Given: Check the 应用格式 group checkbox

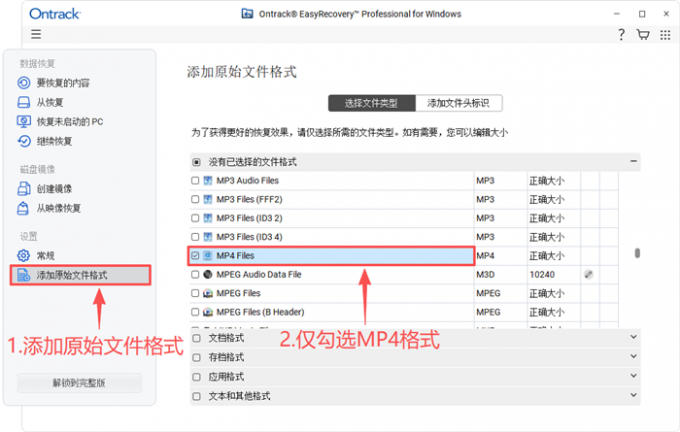Looking at the screenshot, I should click(196, 377).
